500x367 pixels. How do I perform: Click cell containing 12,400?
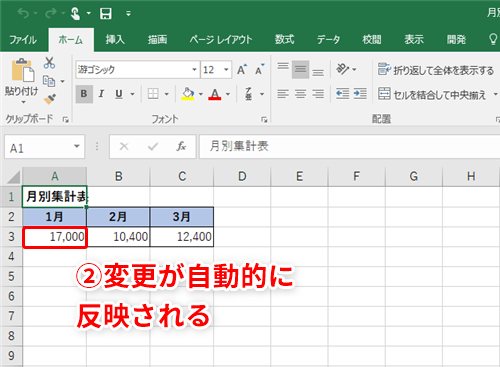[182, 237]
